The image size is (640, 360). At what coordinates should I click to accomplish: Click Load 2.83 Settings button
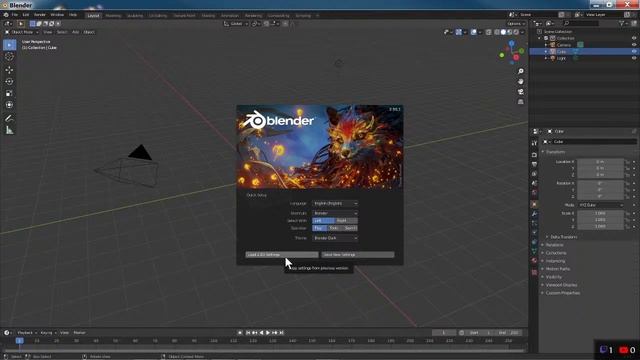[x=282, y=255]
